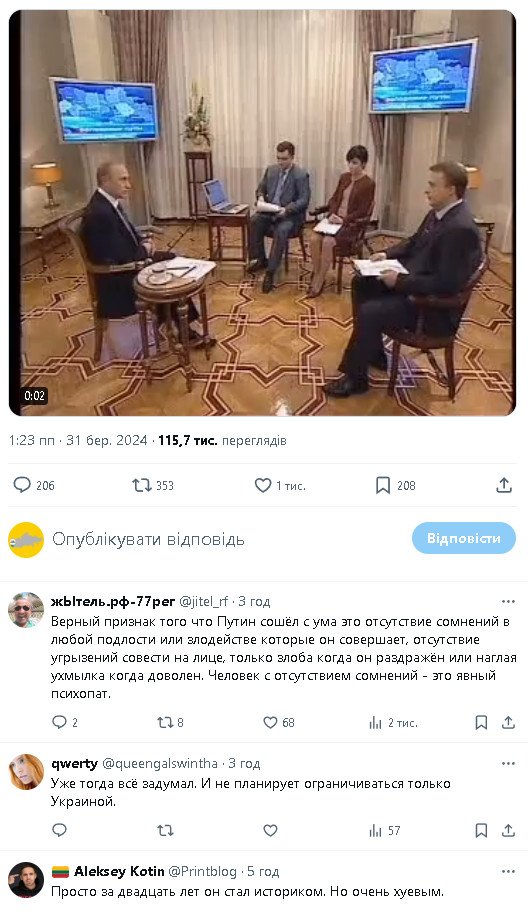Reply to jitel_rf's comment with 2 replies
528x913 pixels.
click(65, 723)
